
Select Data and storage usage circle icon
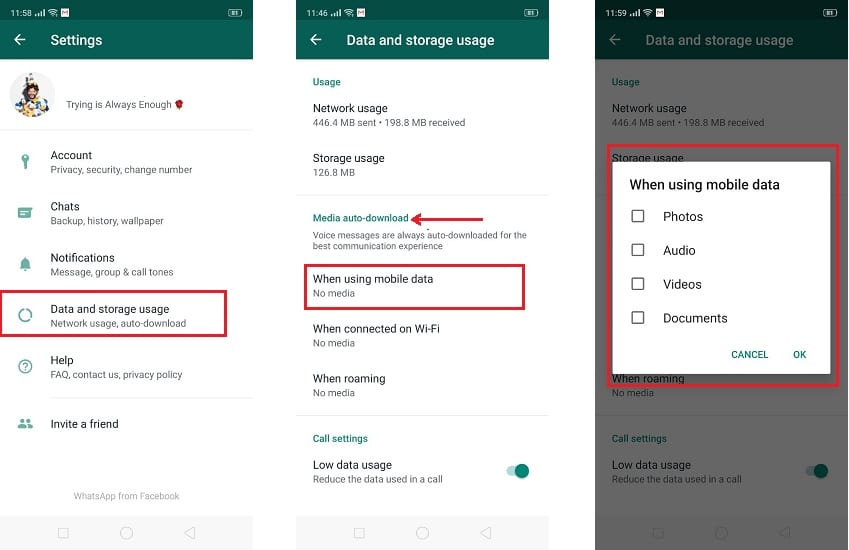coord(25,315)
